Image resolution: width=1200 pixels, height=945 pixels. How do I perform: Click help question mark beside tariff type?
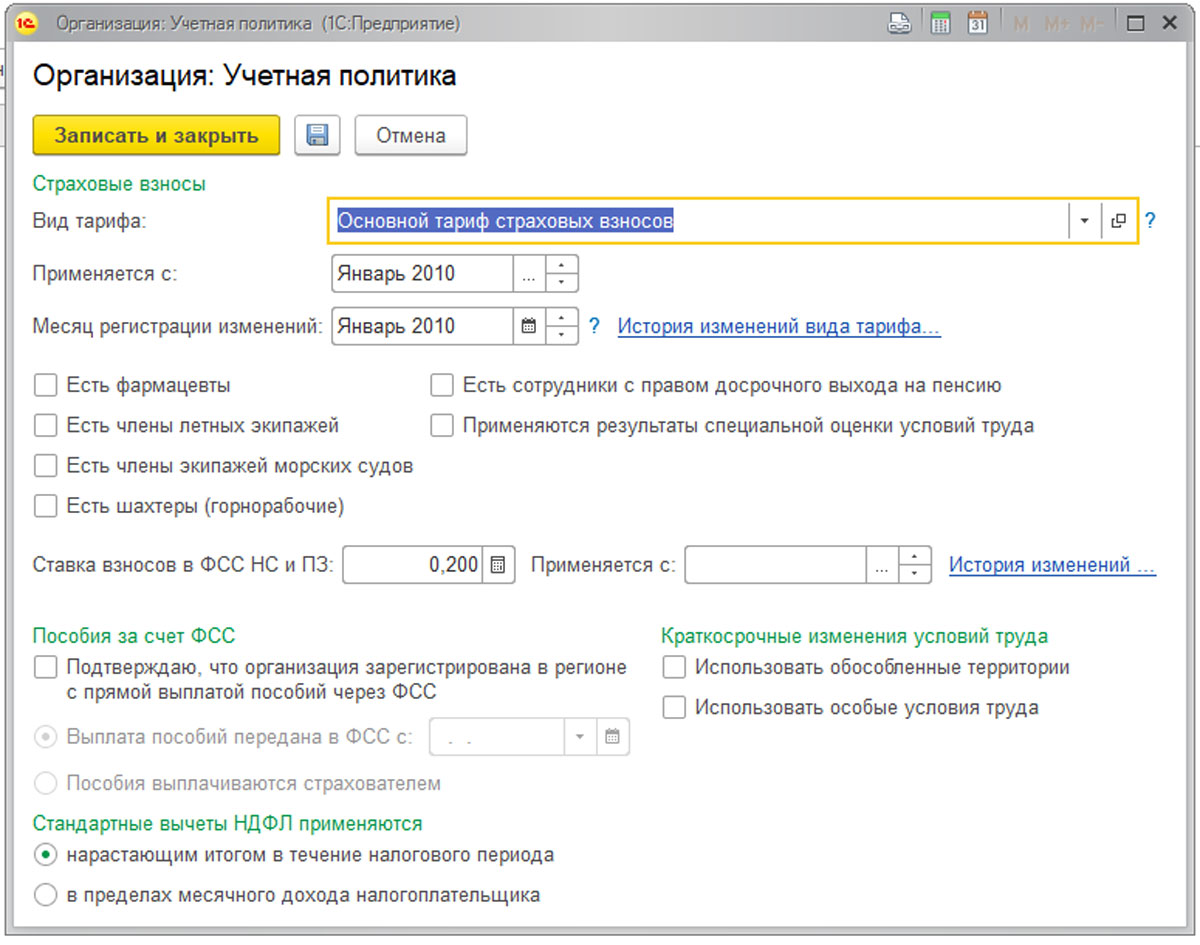[x=1150, y=221]
